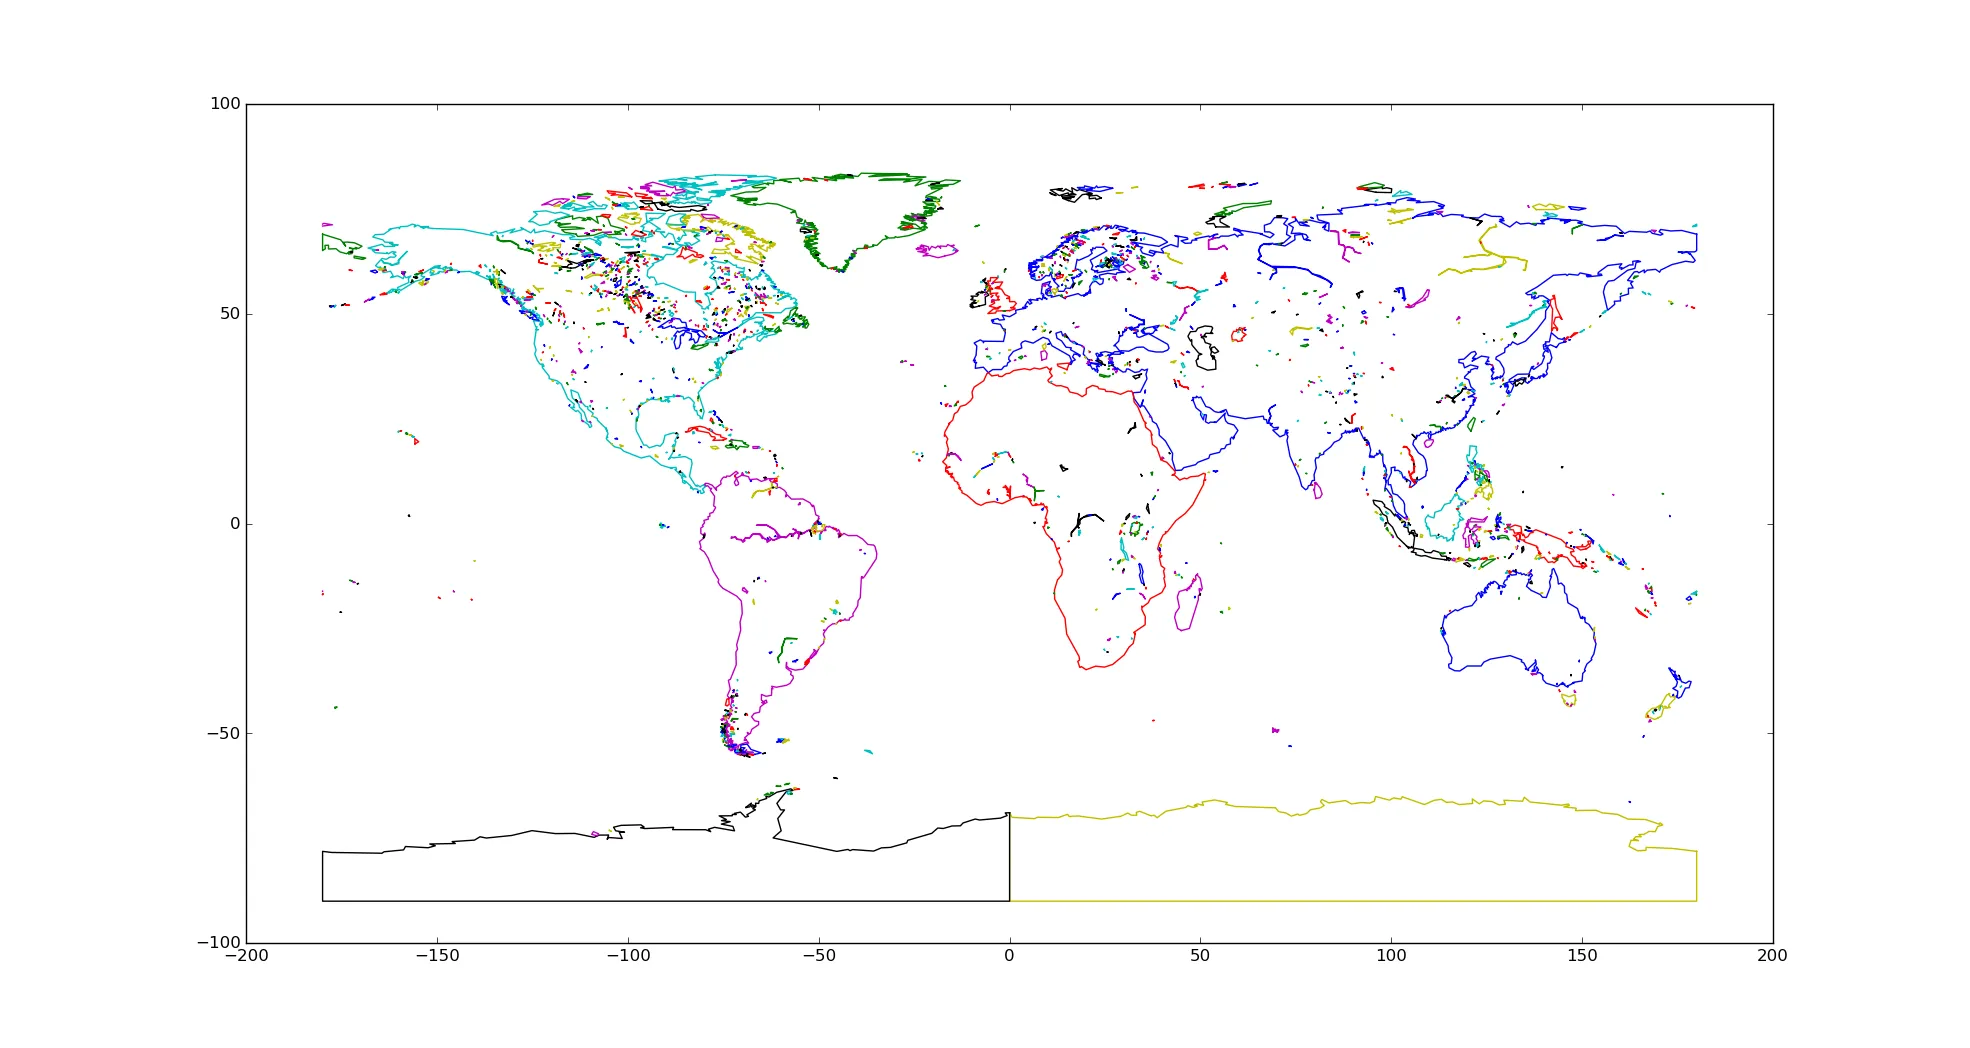Viewport: 1970px width, 1048px height.
Task: Click the y-axis tick label 50
Action: 230,314
